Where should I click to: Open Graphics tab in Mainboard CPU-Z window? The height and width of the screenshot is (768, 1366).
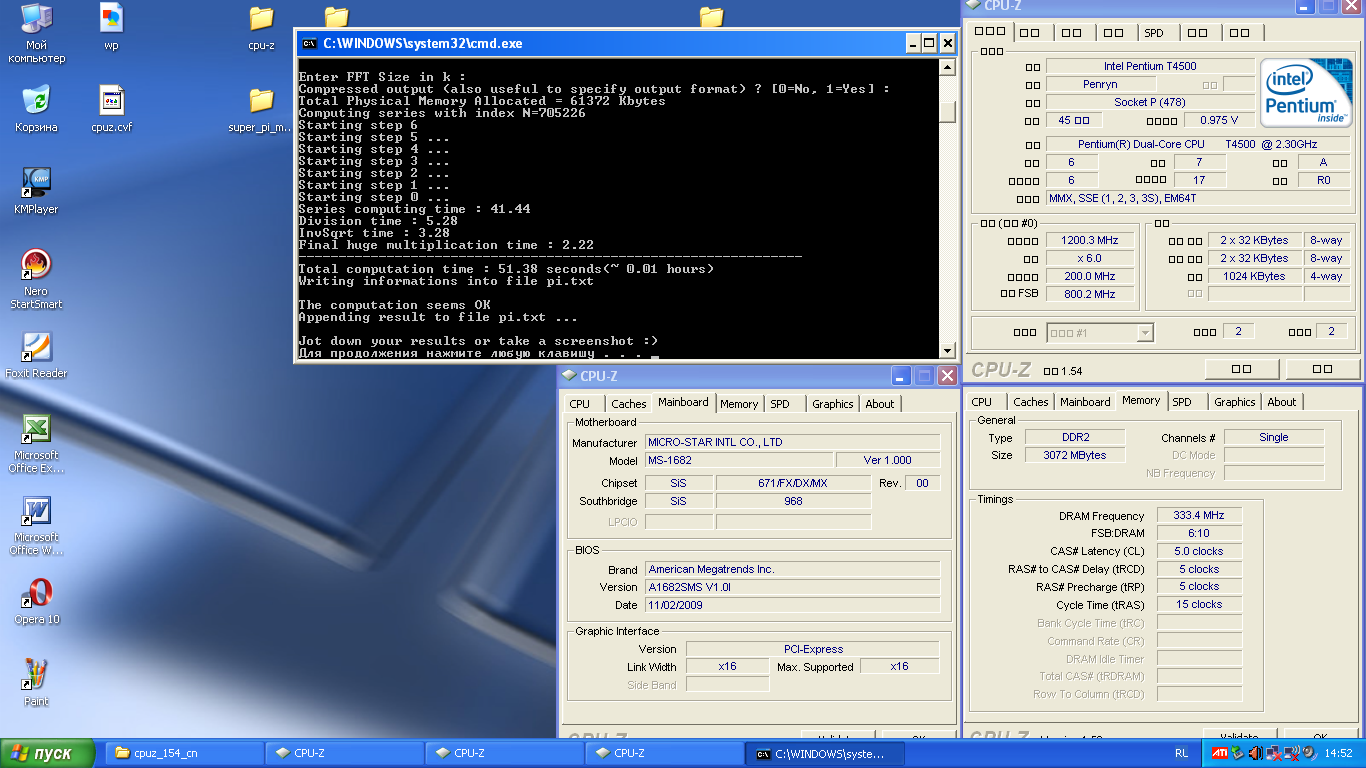pos(833,404)
